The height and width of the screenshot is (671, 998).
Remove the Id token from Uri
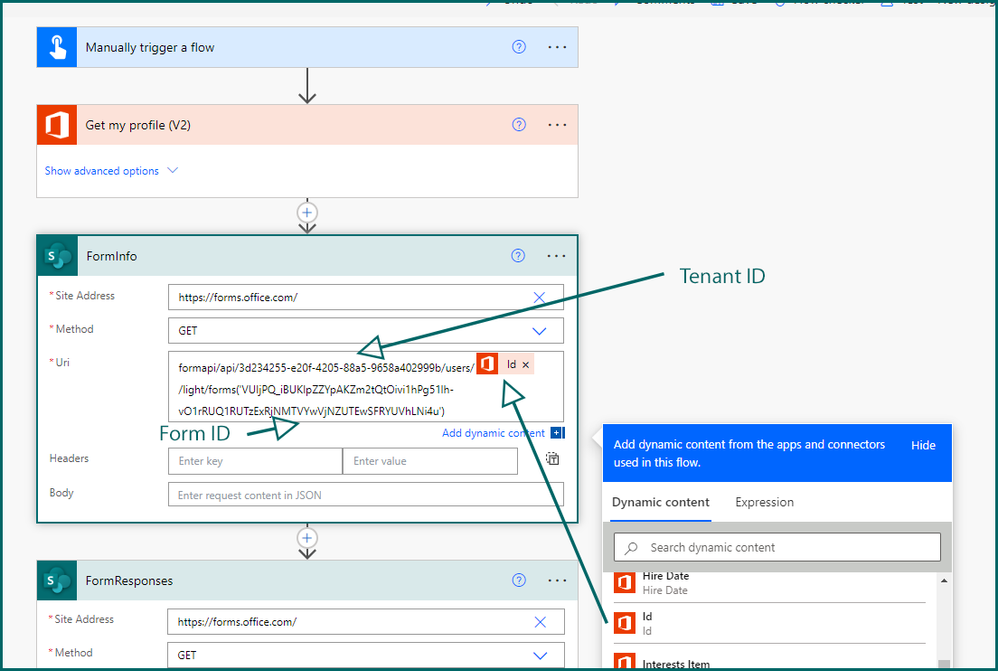[526, 365]
